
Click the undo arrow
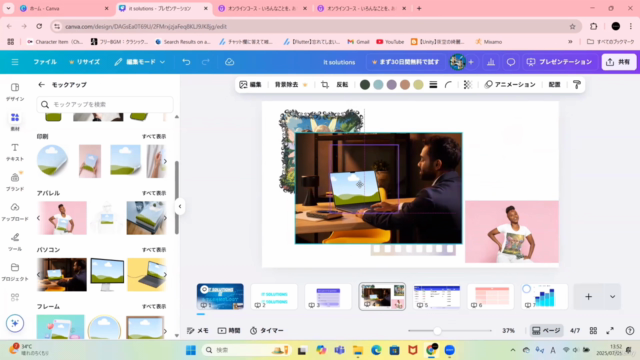pos(186,62)
